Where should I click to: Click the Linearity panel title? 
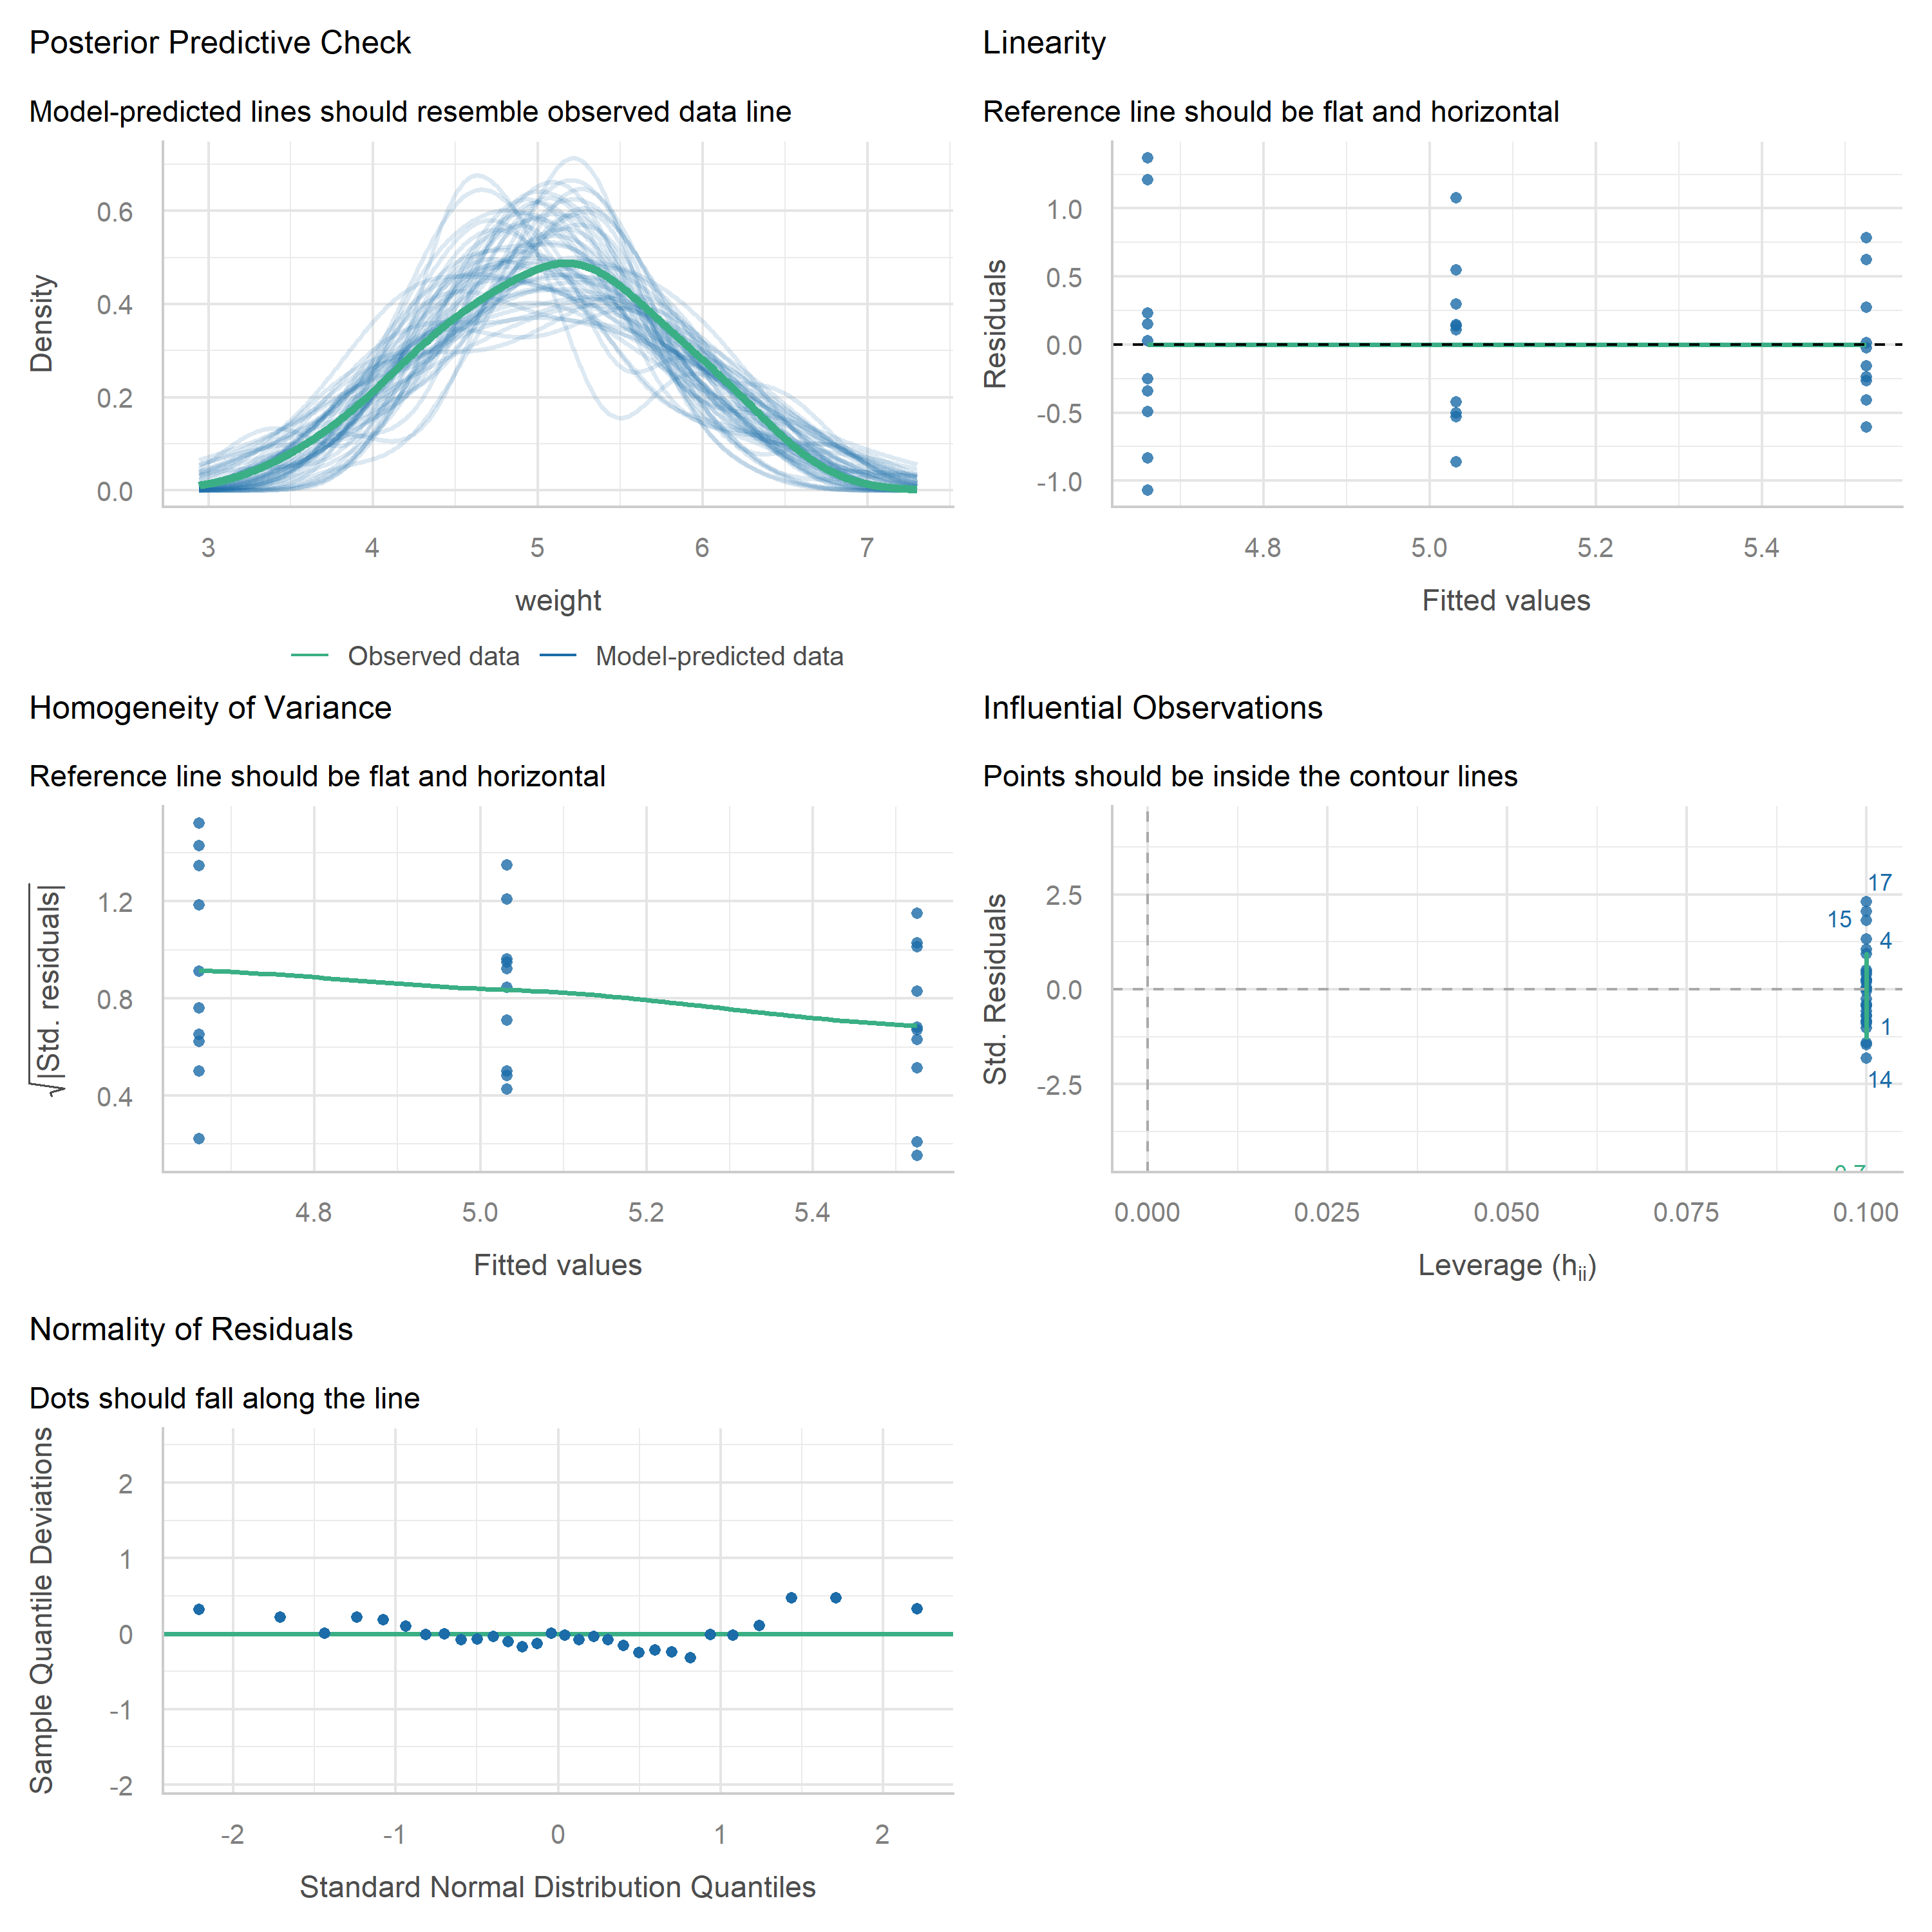pyautogui.click(x=1044, y=43)
